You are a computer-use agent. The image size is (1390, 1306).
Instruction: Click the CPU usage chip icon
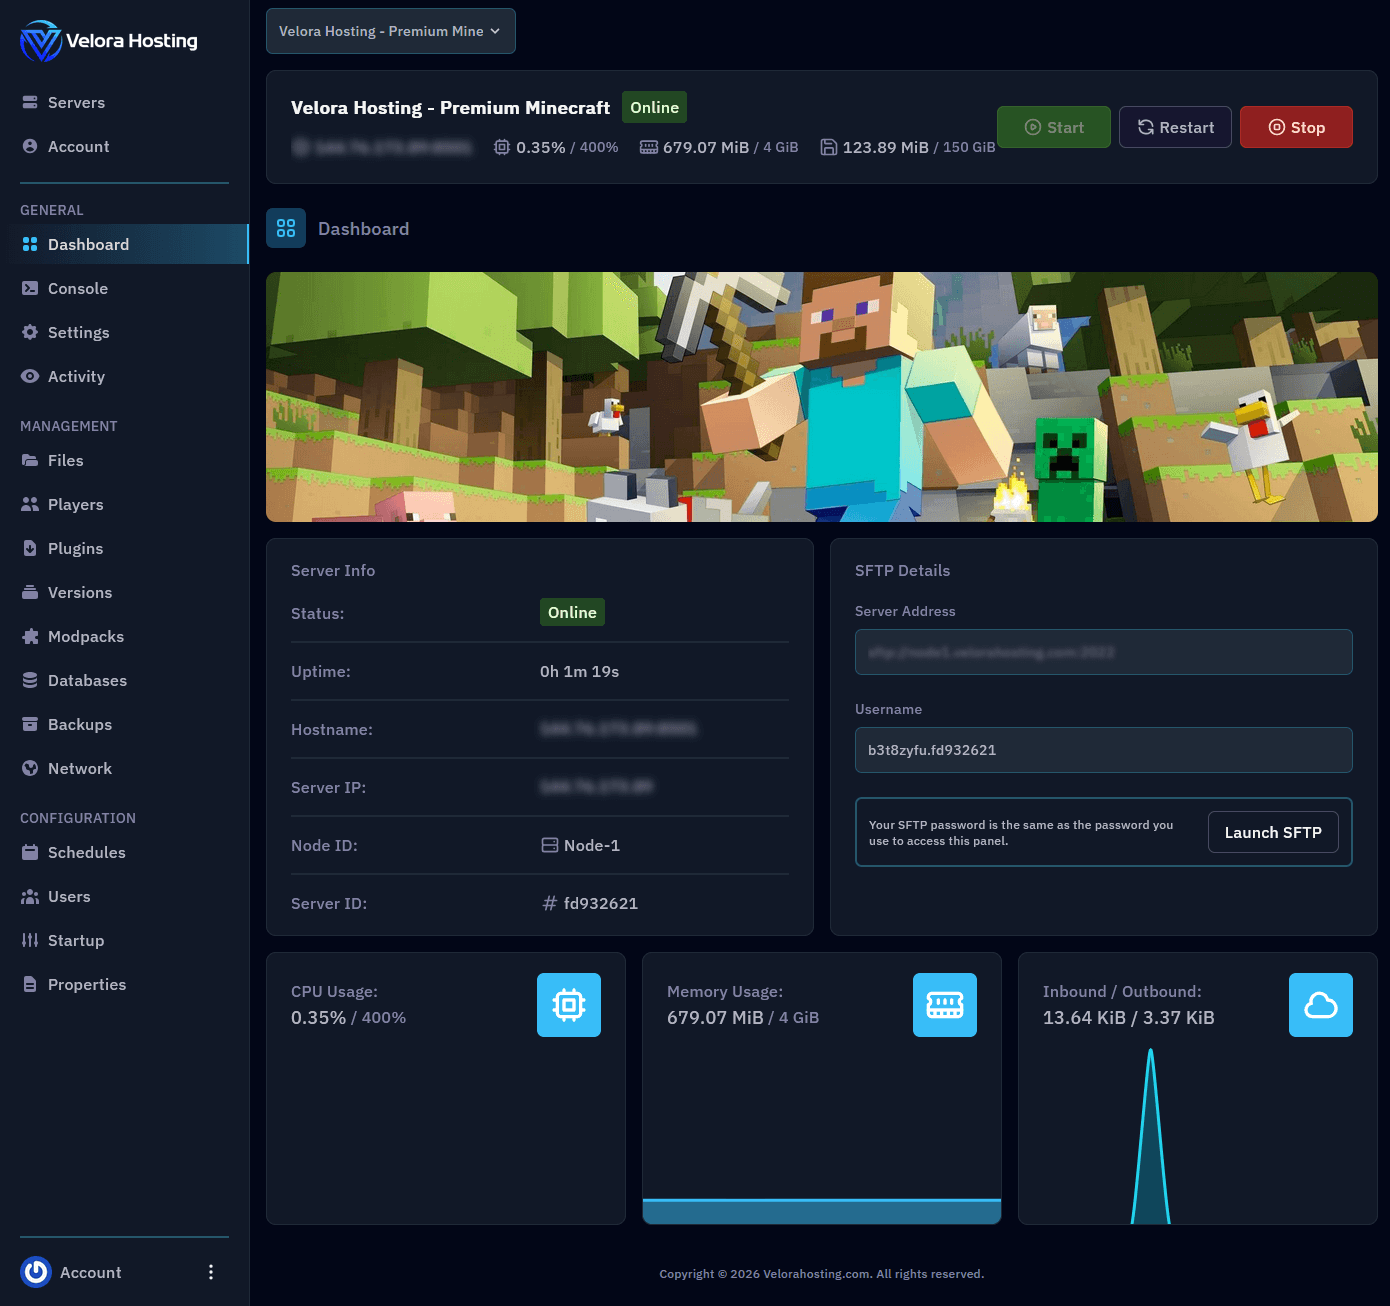click(x=568, y=1005)
